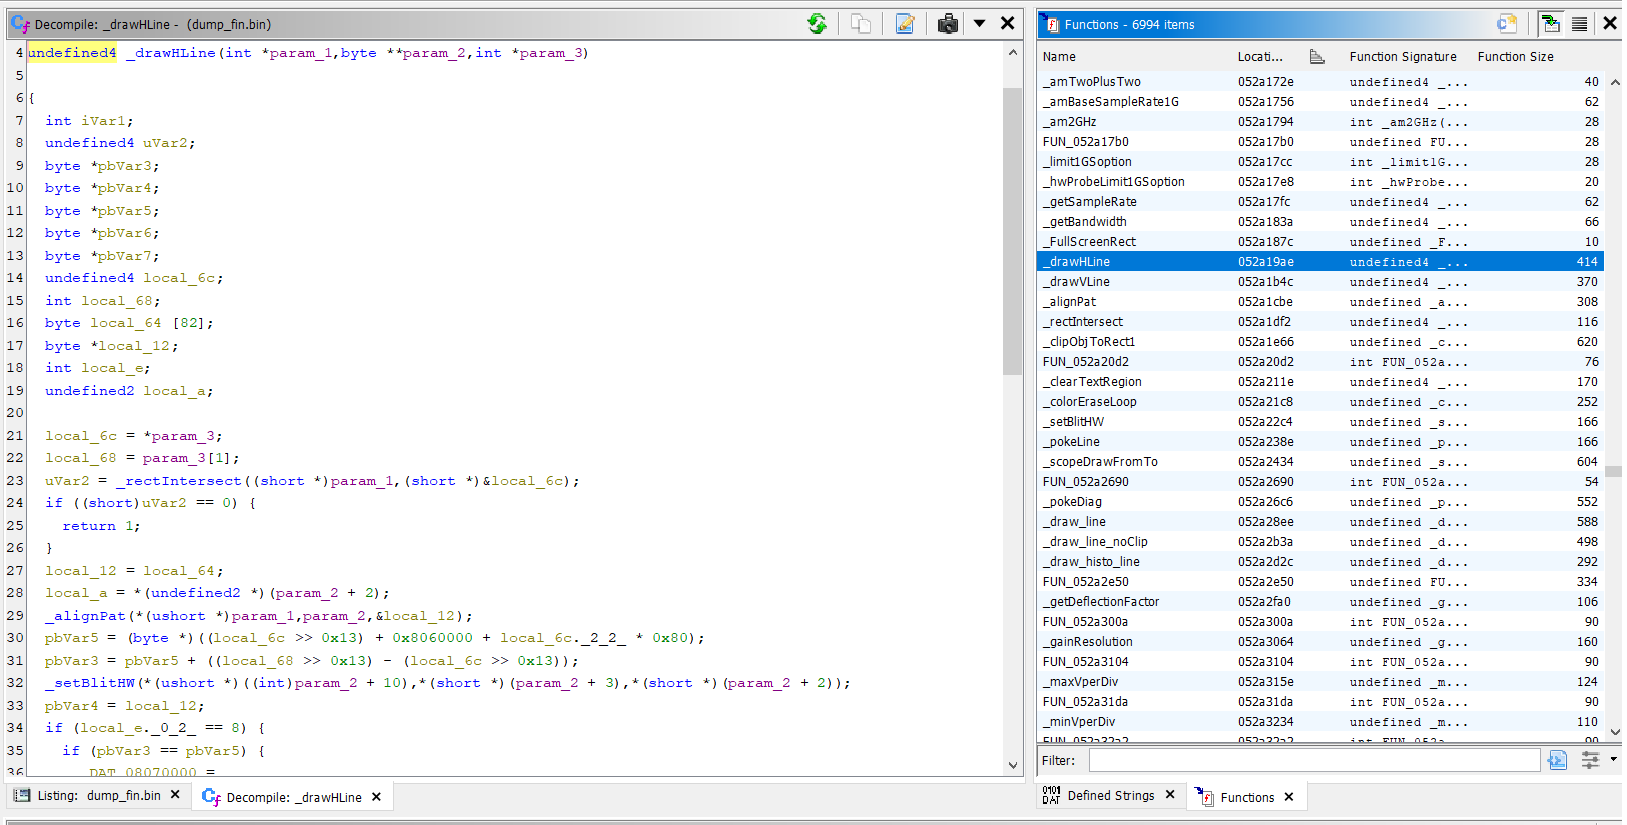
Task: Sort by the Function Signature column
Action: click(x=1402, y=57)
